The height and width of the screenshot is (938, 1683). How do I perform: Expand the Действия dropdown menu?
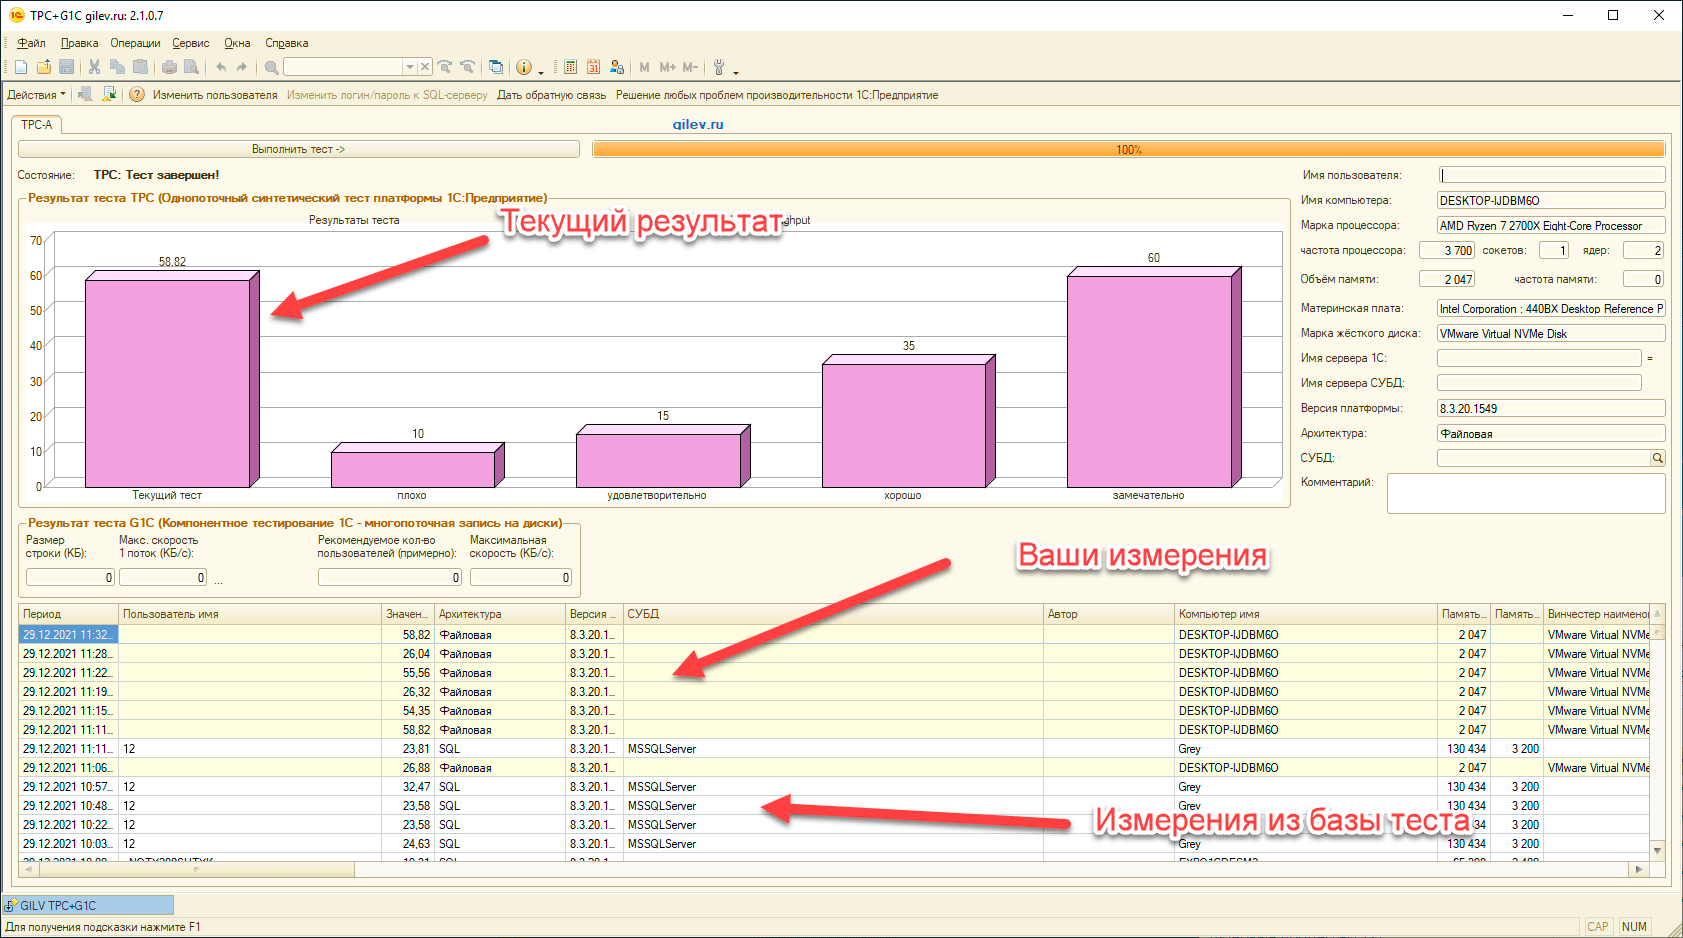coord(36,95)
